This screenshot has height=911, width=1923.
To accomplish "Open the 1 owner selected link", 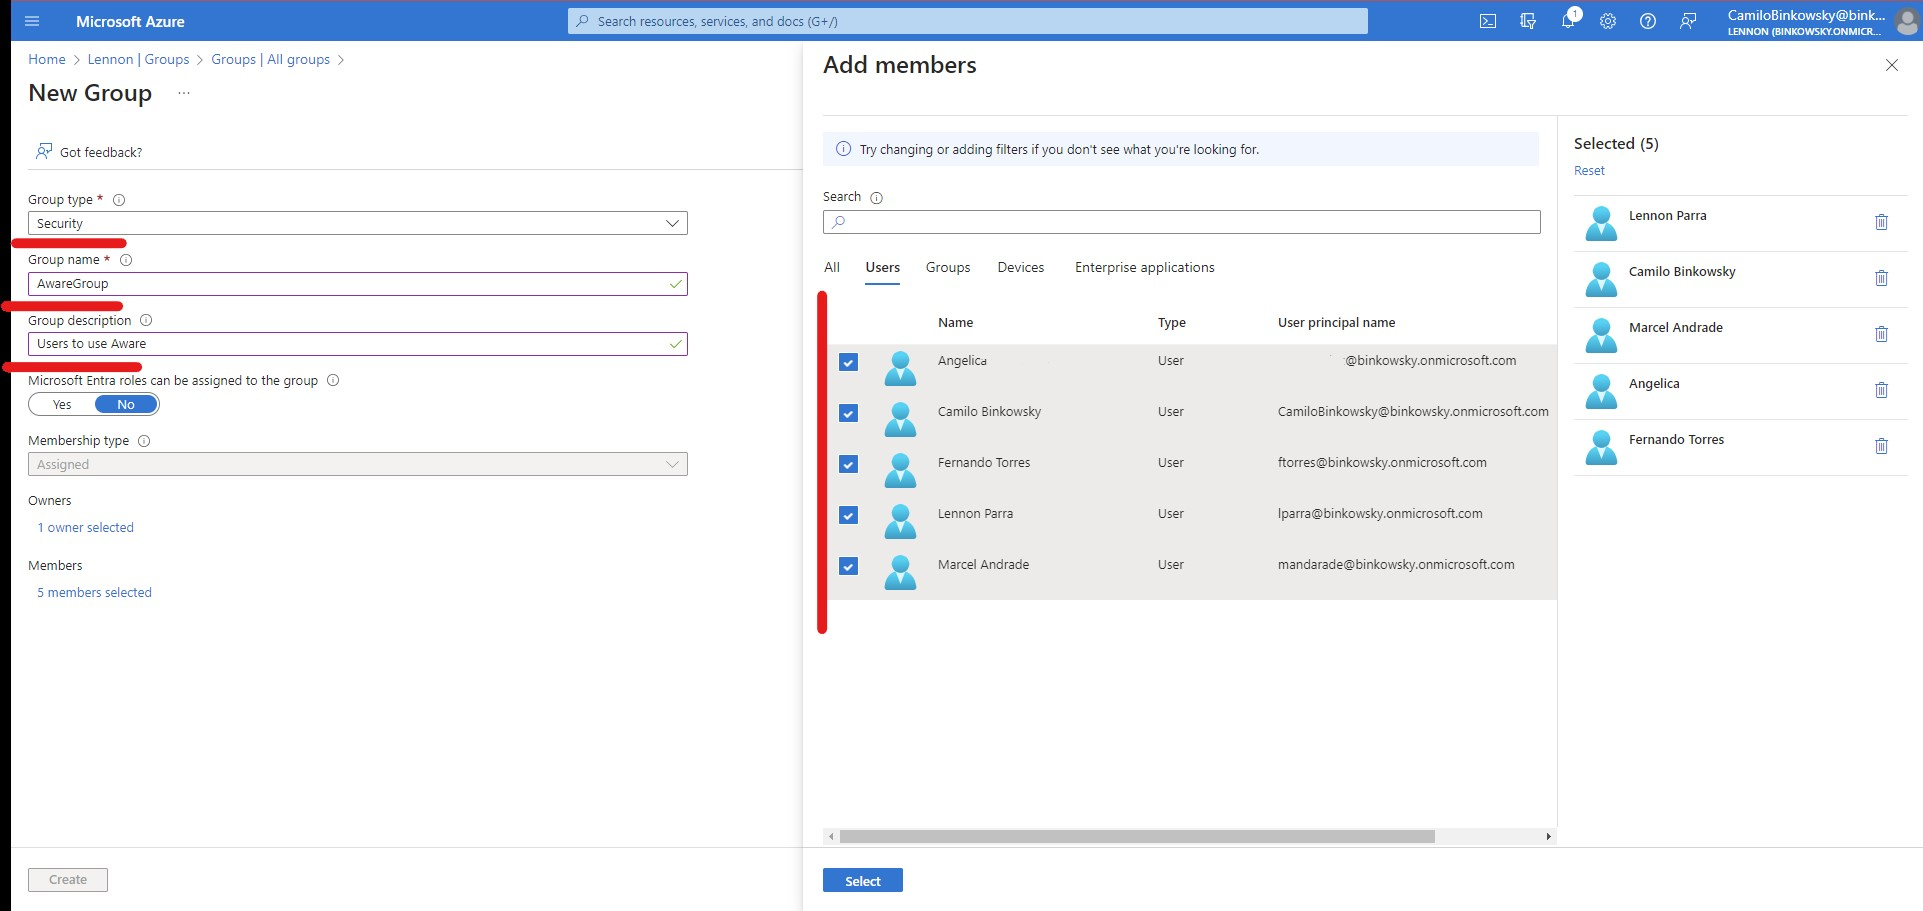I will tap(85, 527).
